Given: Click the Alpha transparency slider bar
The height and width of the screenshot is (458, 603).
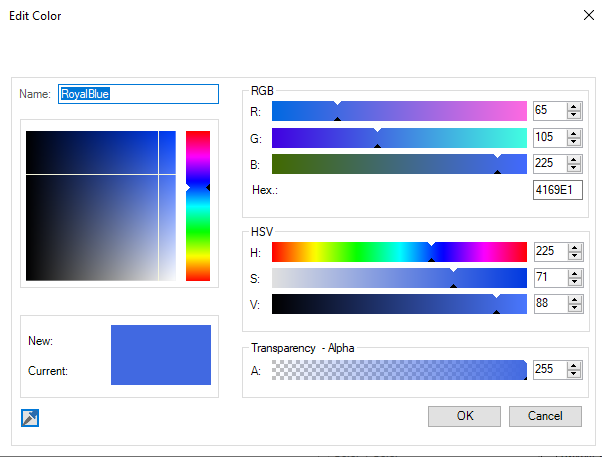Looking at the screenshot, I should [x=399, y=370].
